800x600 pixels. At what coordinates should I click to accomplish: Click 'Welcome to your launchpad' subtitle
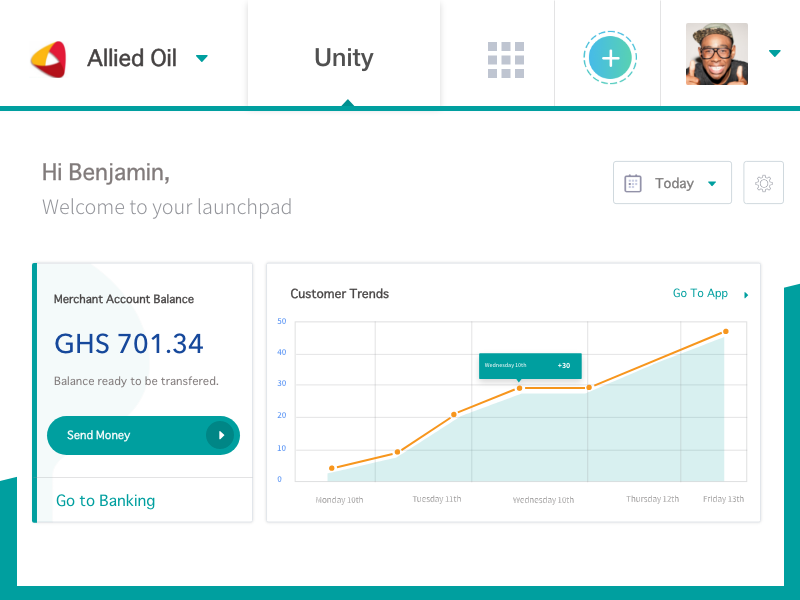pos(167,207)
